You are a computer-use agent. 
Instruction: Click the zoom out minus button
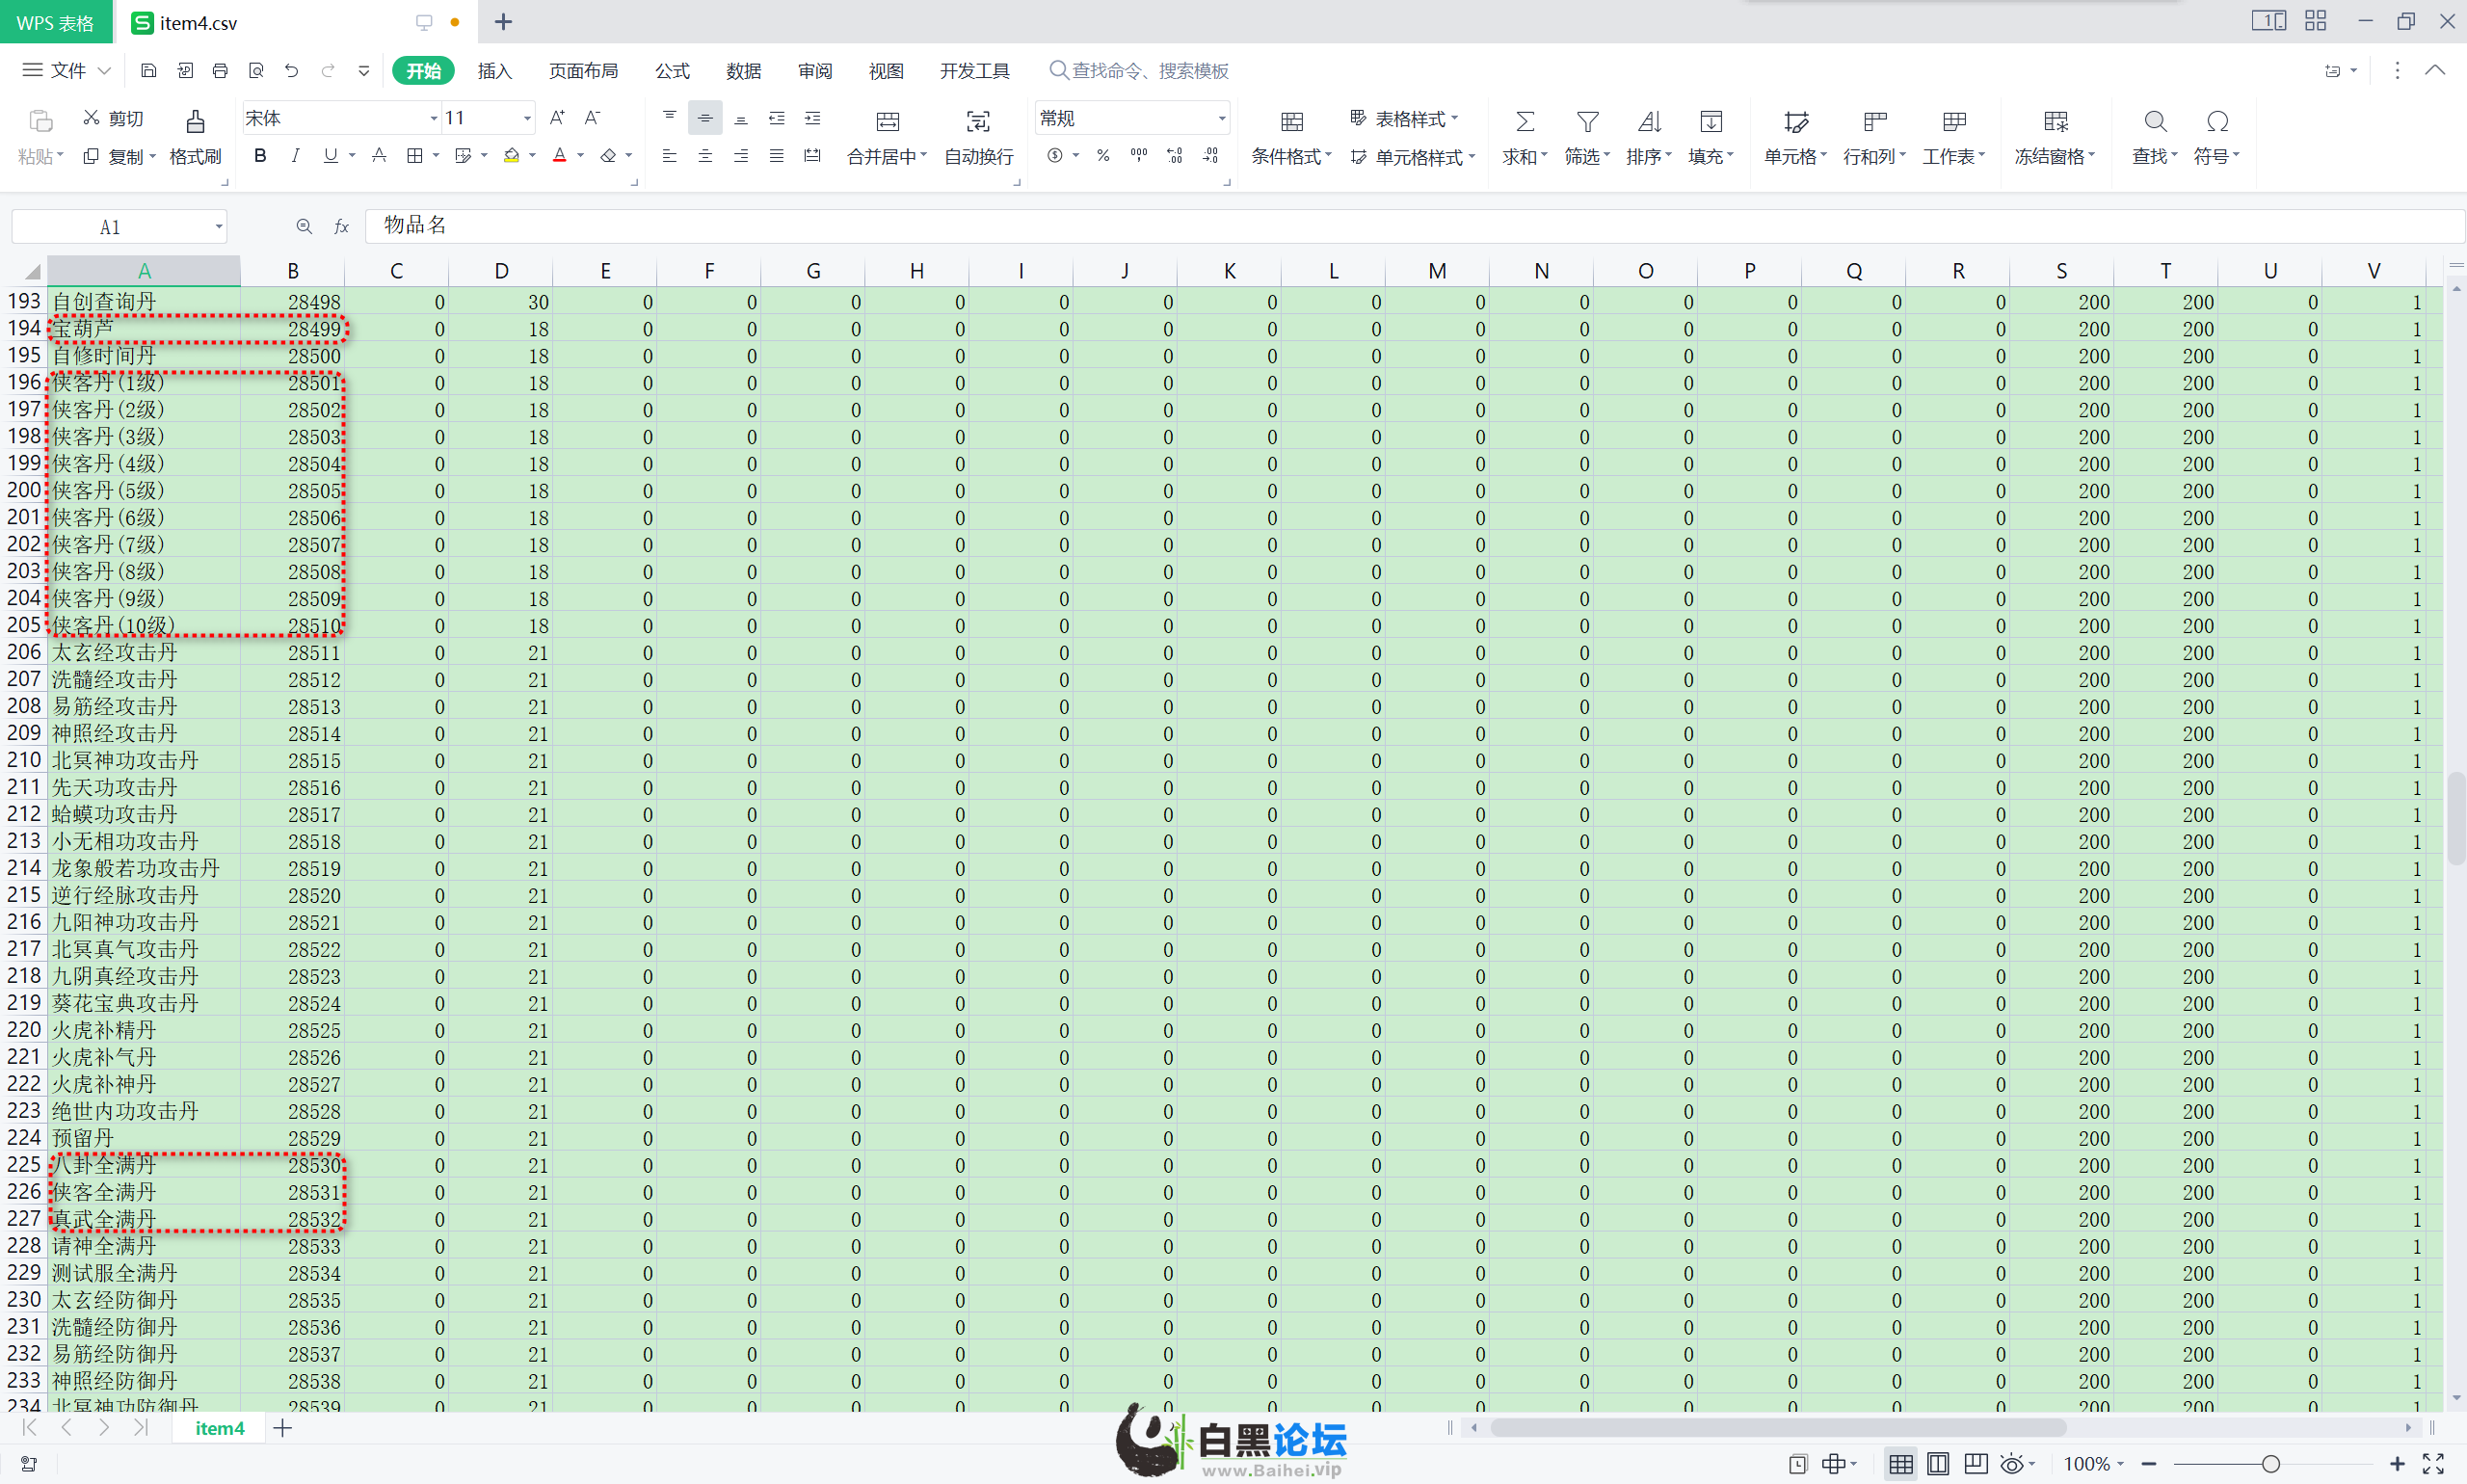click(x=2148, y=1464)
